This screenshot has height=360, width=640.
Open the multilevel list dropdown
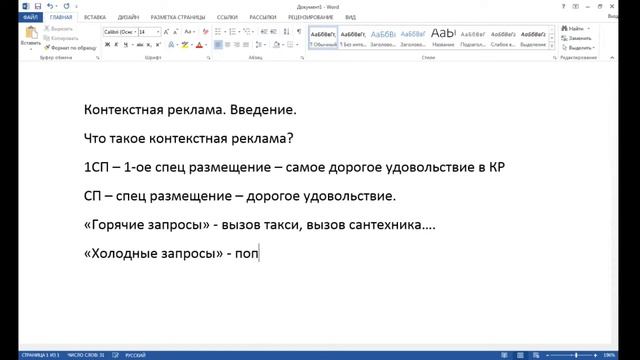[253, 32]
